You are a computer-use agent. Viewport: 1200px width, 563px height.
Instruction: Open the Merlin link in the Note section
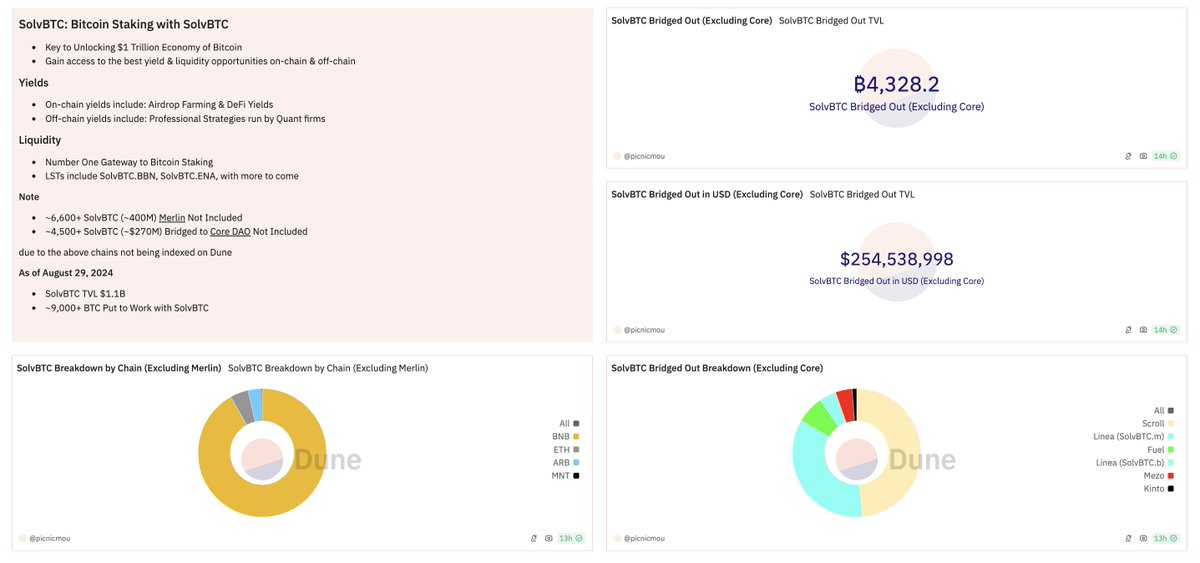pyautogui.click(x=173, y=217)
